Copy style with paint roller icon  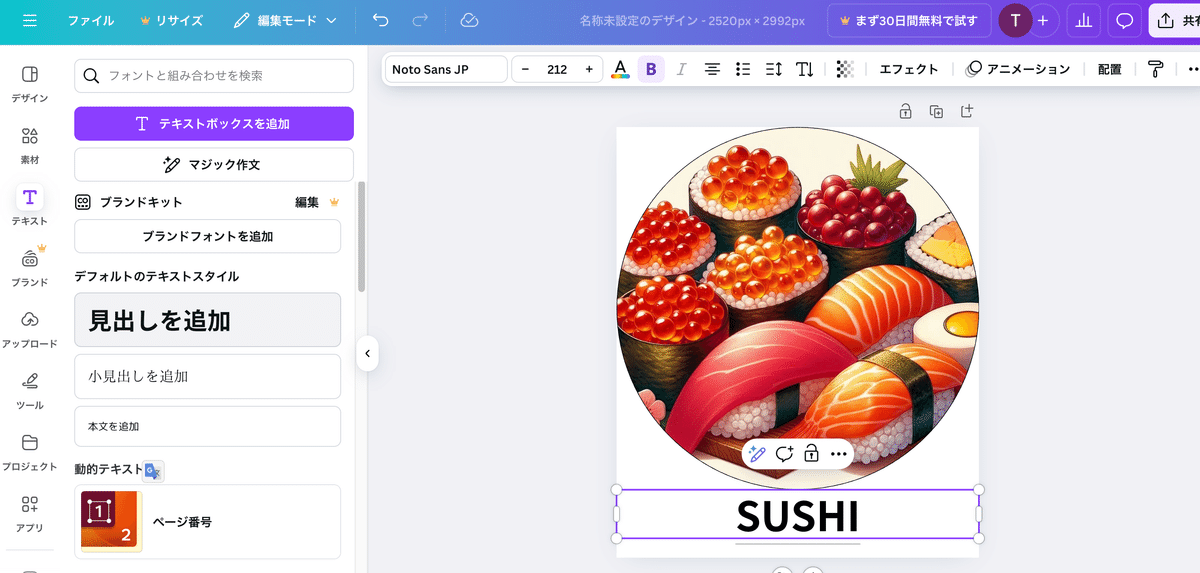(x=1155, y=69)
